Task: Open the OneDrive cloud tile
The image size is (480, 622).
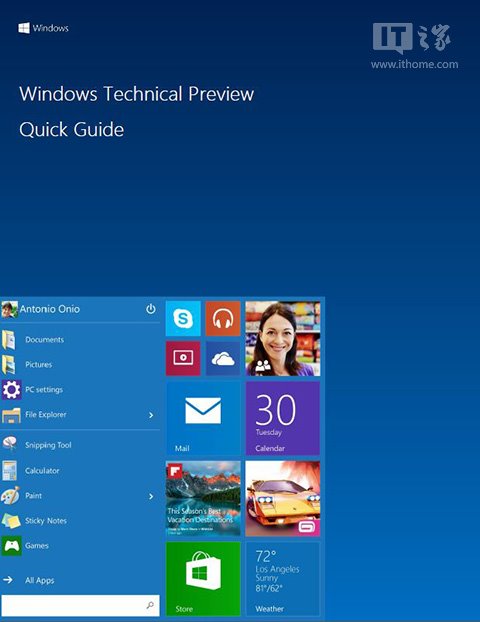Action: point(223,358)
